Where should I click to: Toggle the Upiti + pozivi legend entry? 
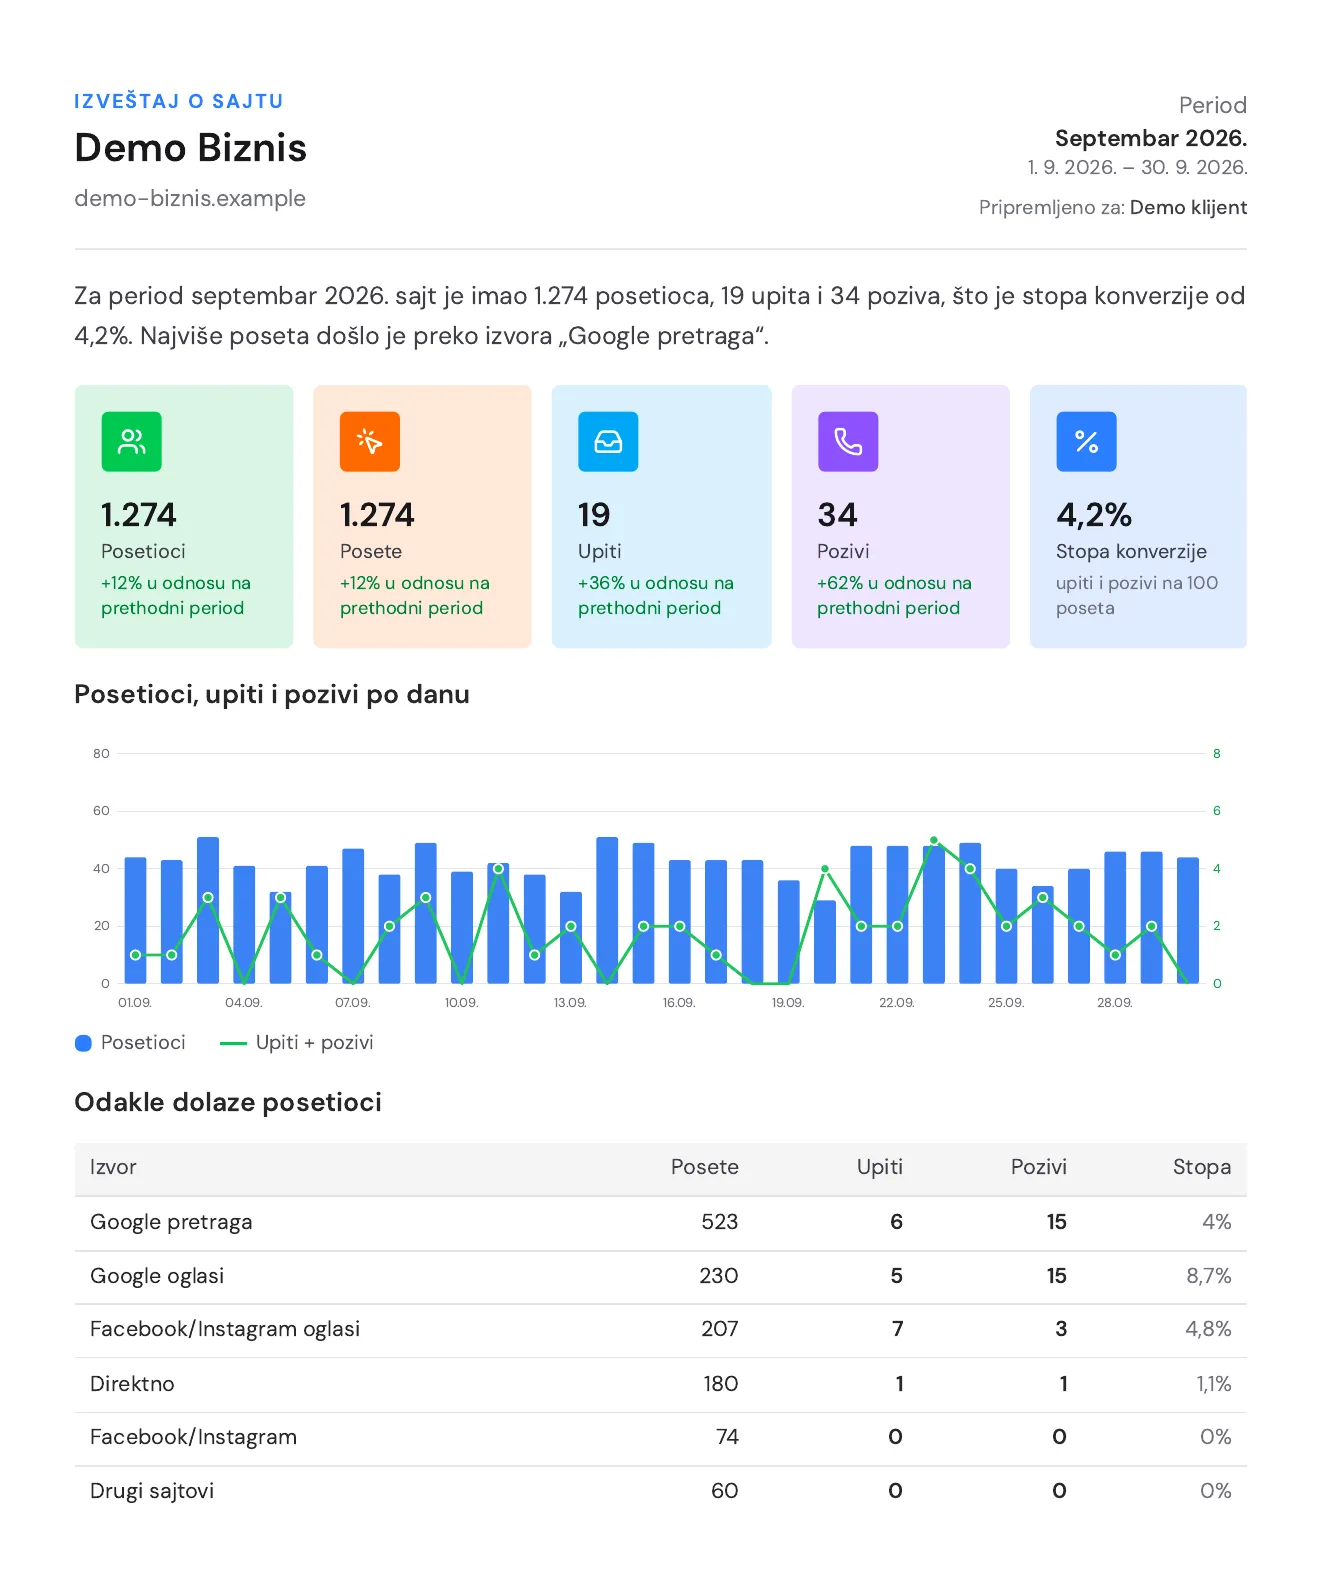click(297, 1042)
